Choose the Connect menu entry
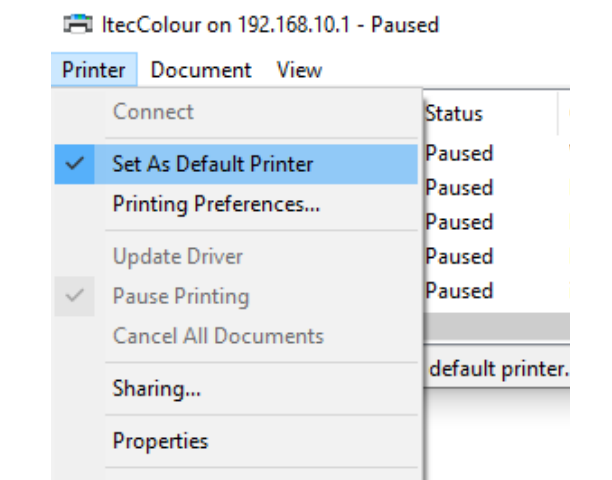612x480 pixels. coord(153,112)
